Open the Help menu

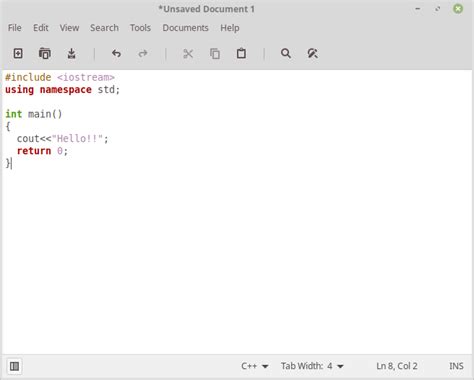point(230,28)
